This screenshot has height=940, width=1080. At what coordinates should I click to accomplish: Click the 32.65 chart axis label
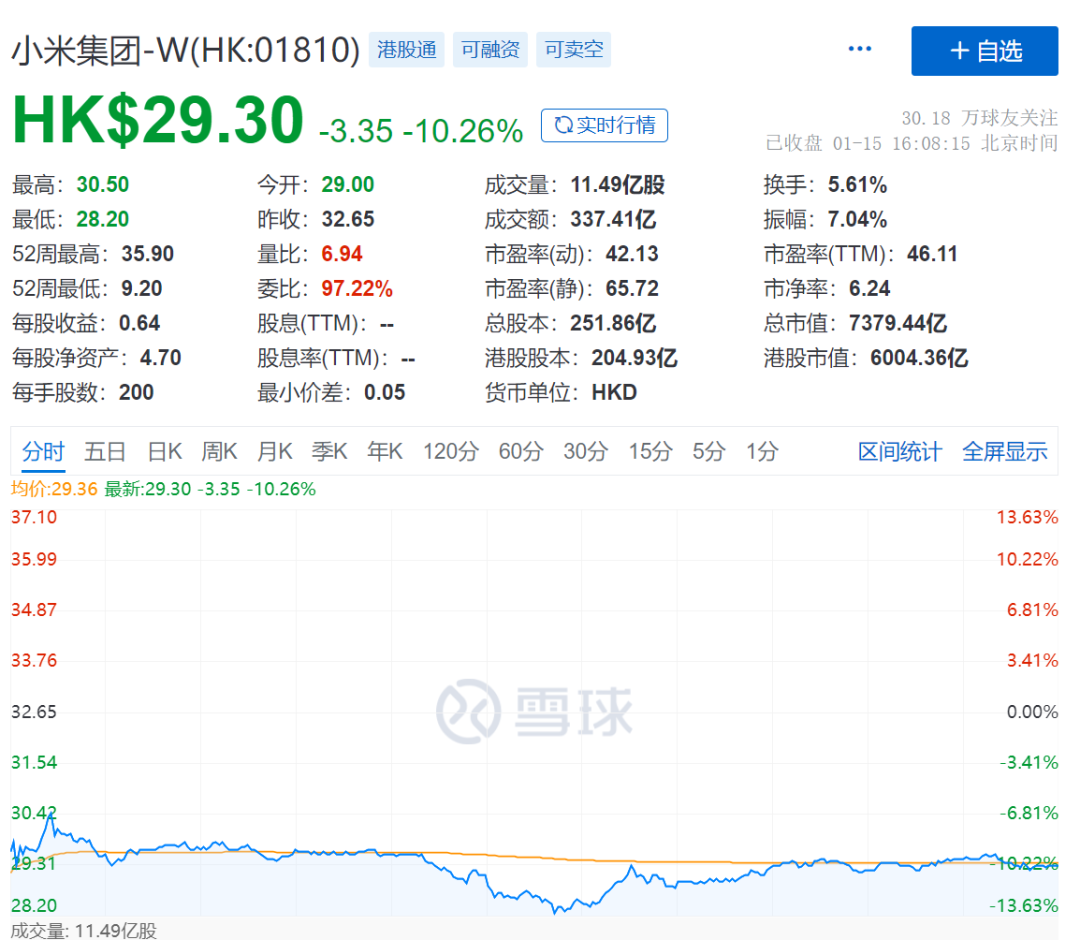pyautogui.click(x=34, y=711)
